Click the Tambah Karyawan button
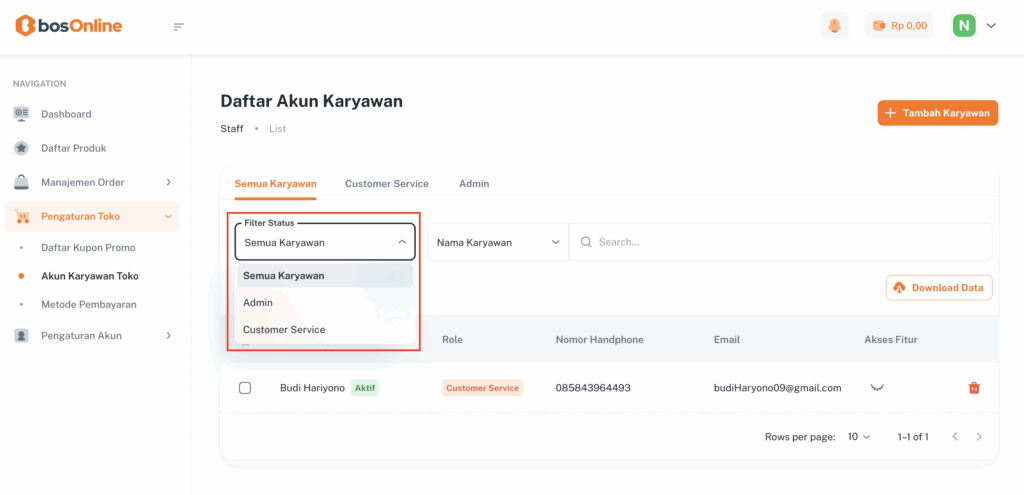 pos(937,113)
